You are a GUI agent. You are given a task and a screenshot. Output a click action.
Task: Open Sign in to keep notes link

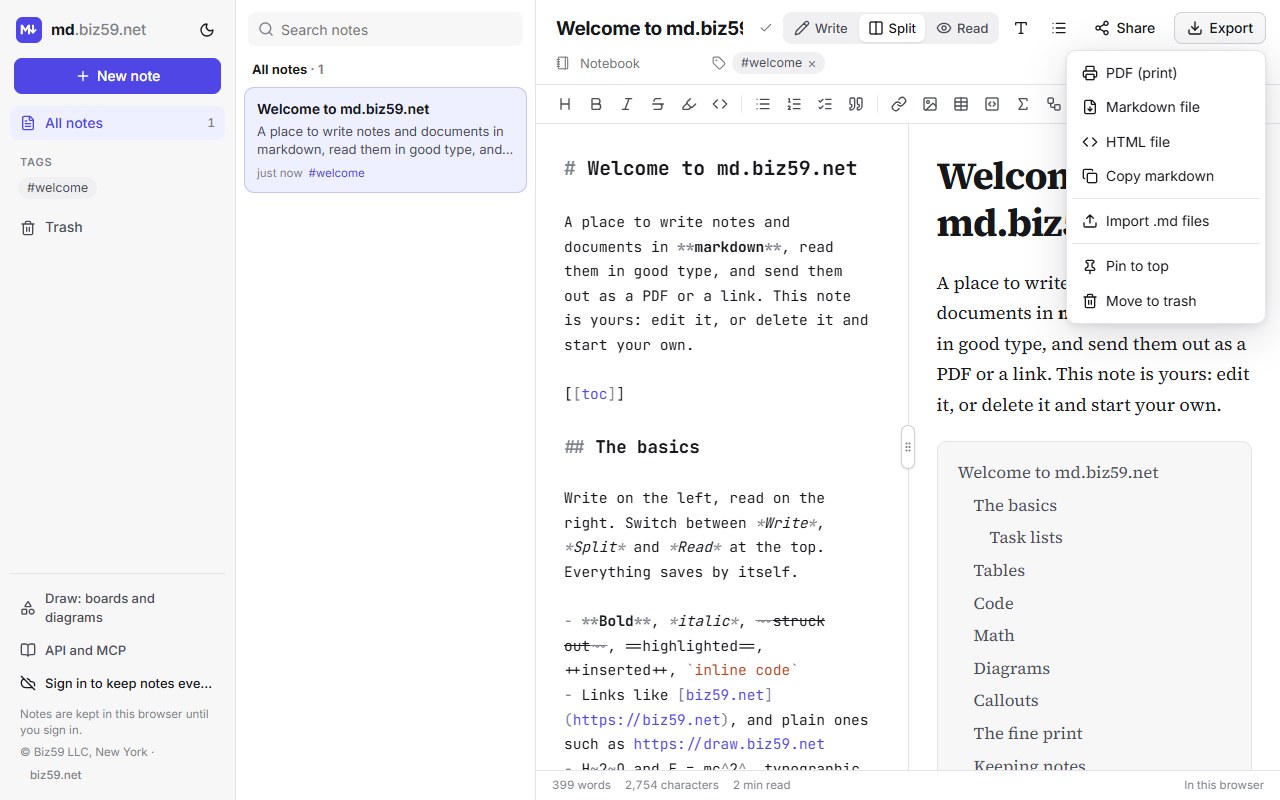[x=117, y=683]
